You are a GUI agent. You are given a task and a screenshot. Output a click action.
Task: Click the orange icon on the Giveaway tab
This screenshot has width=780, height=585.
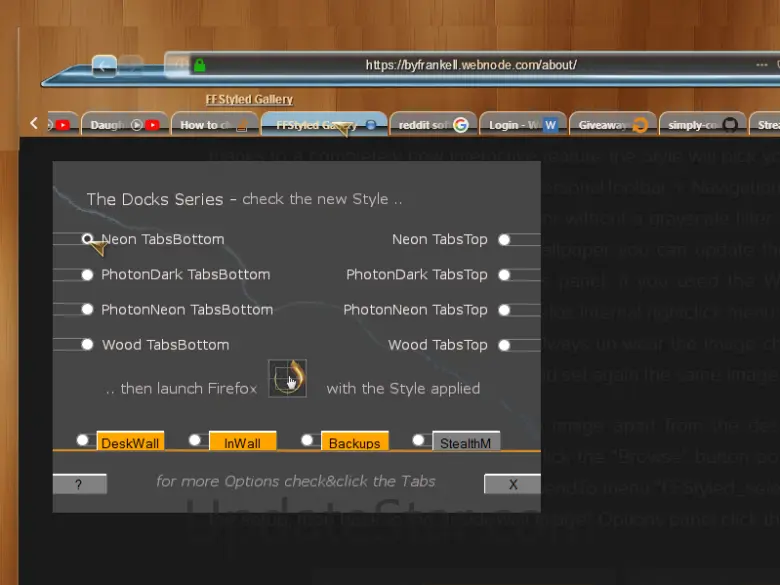(x=640, y=125)
